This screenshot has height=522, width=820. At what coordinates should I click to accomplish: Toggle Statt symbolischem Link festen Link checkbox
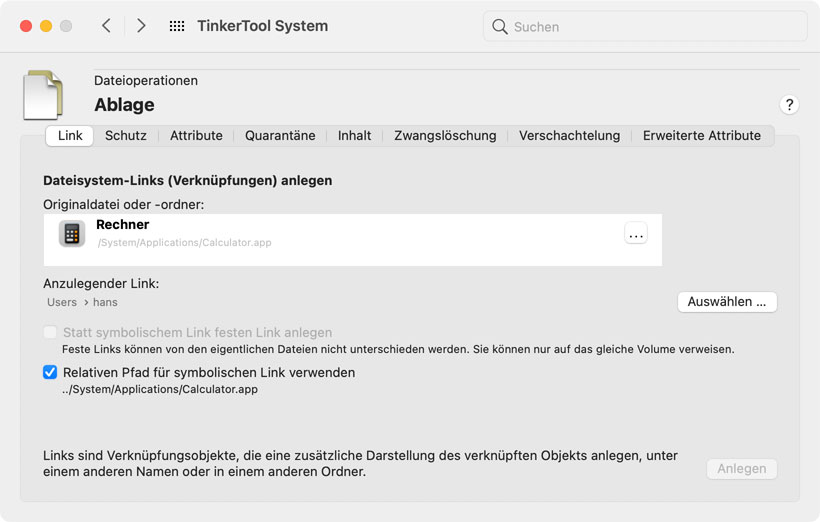50,332
